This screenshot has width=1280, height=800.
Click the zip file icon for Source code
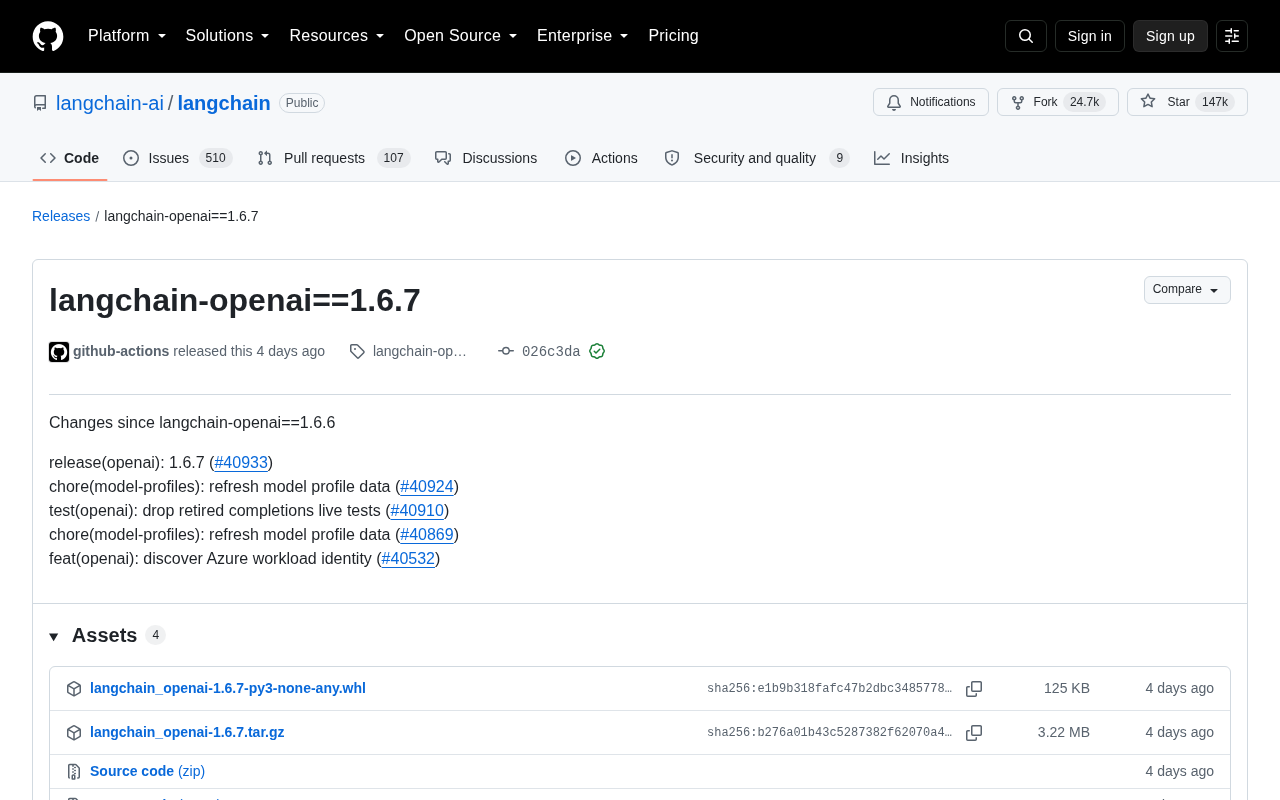(74, 772)
